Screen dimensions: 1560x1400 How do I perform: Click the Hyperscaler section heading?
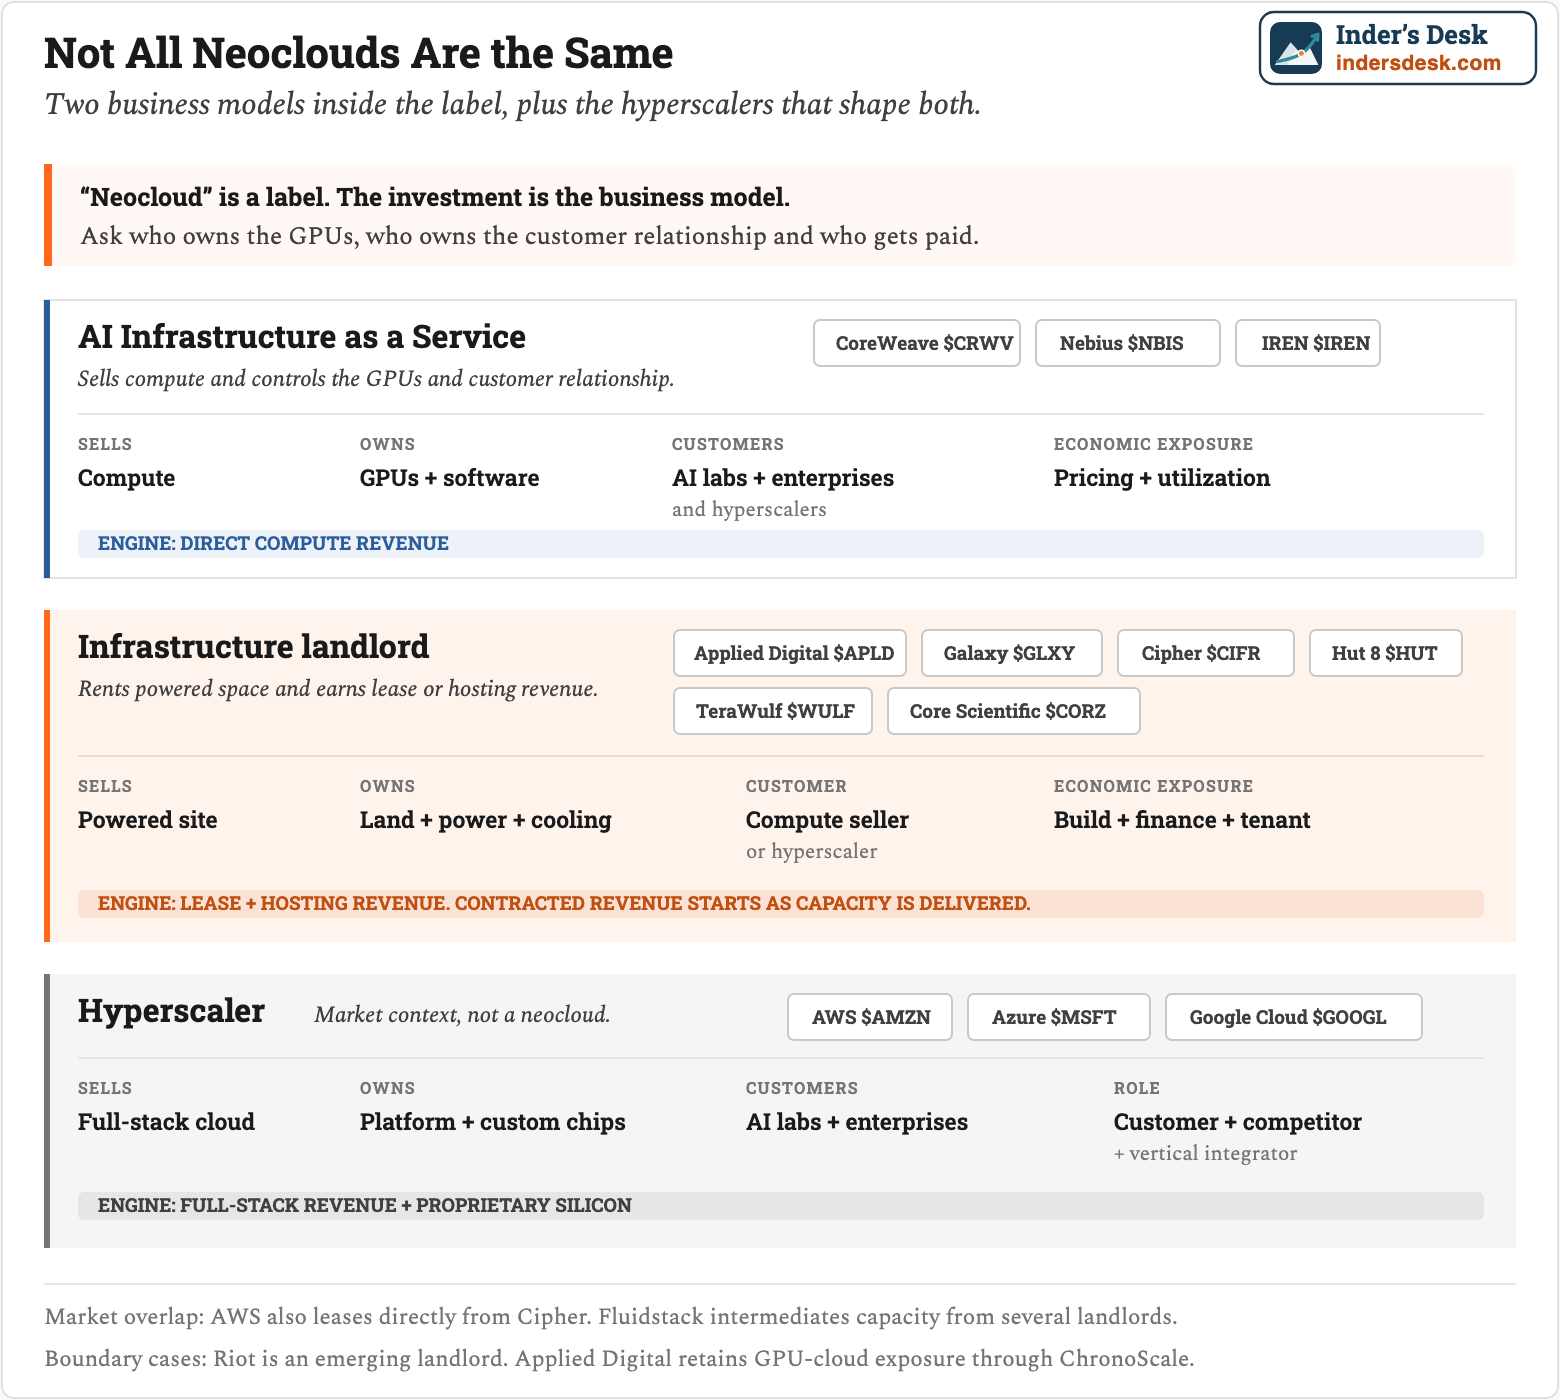(171, 1011)
